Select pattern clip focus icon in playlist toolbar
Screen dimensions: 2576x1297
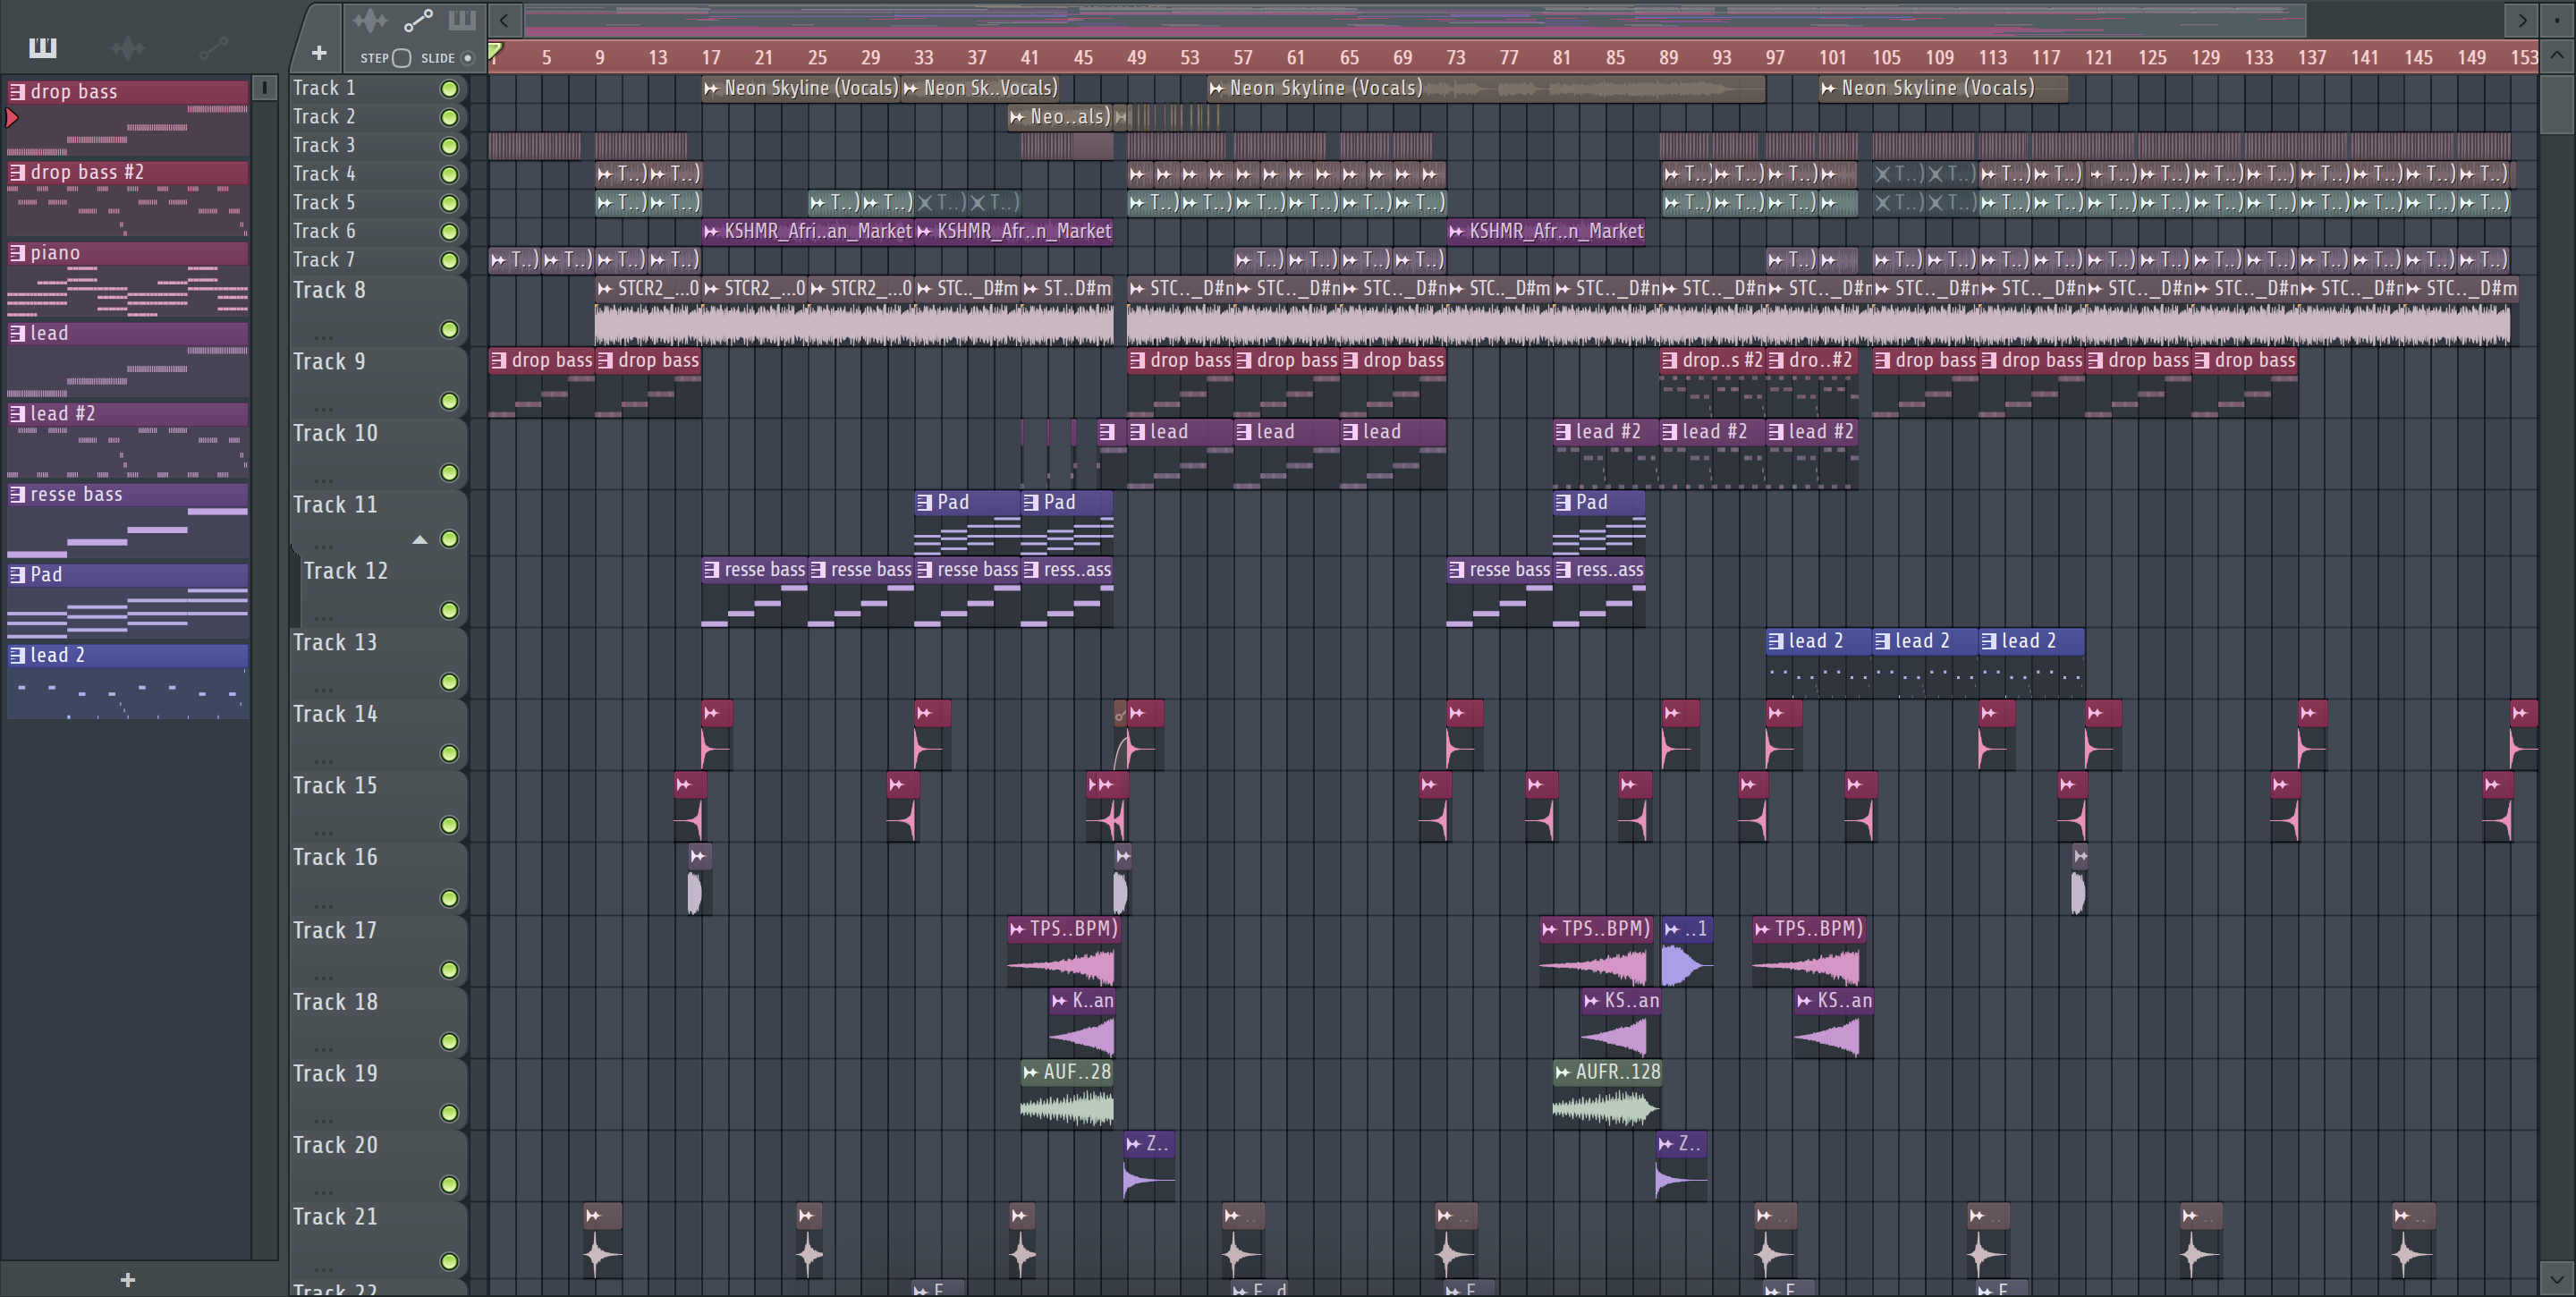[462, 20]
